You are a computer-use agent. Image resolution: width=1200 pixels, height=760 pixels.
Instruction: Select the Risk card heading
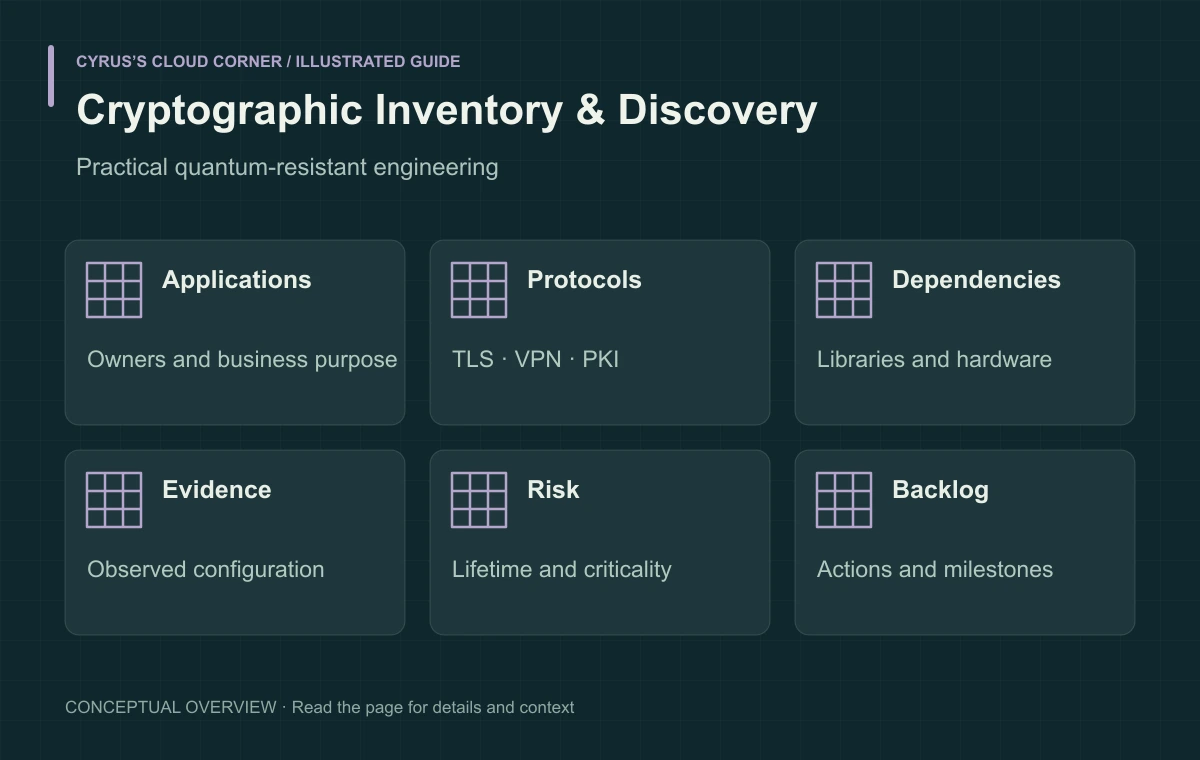pyautogui.click(x=553, y=490)
